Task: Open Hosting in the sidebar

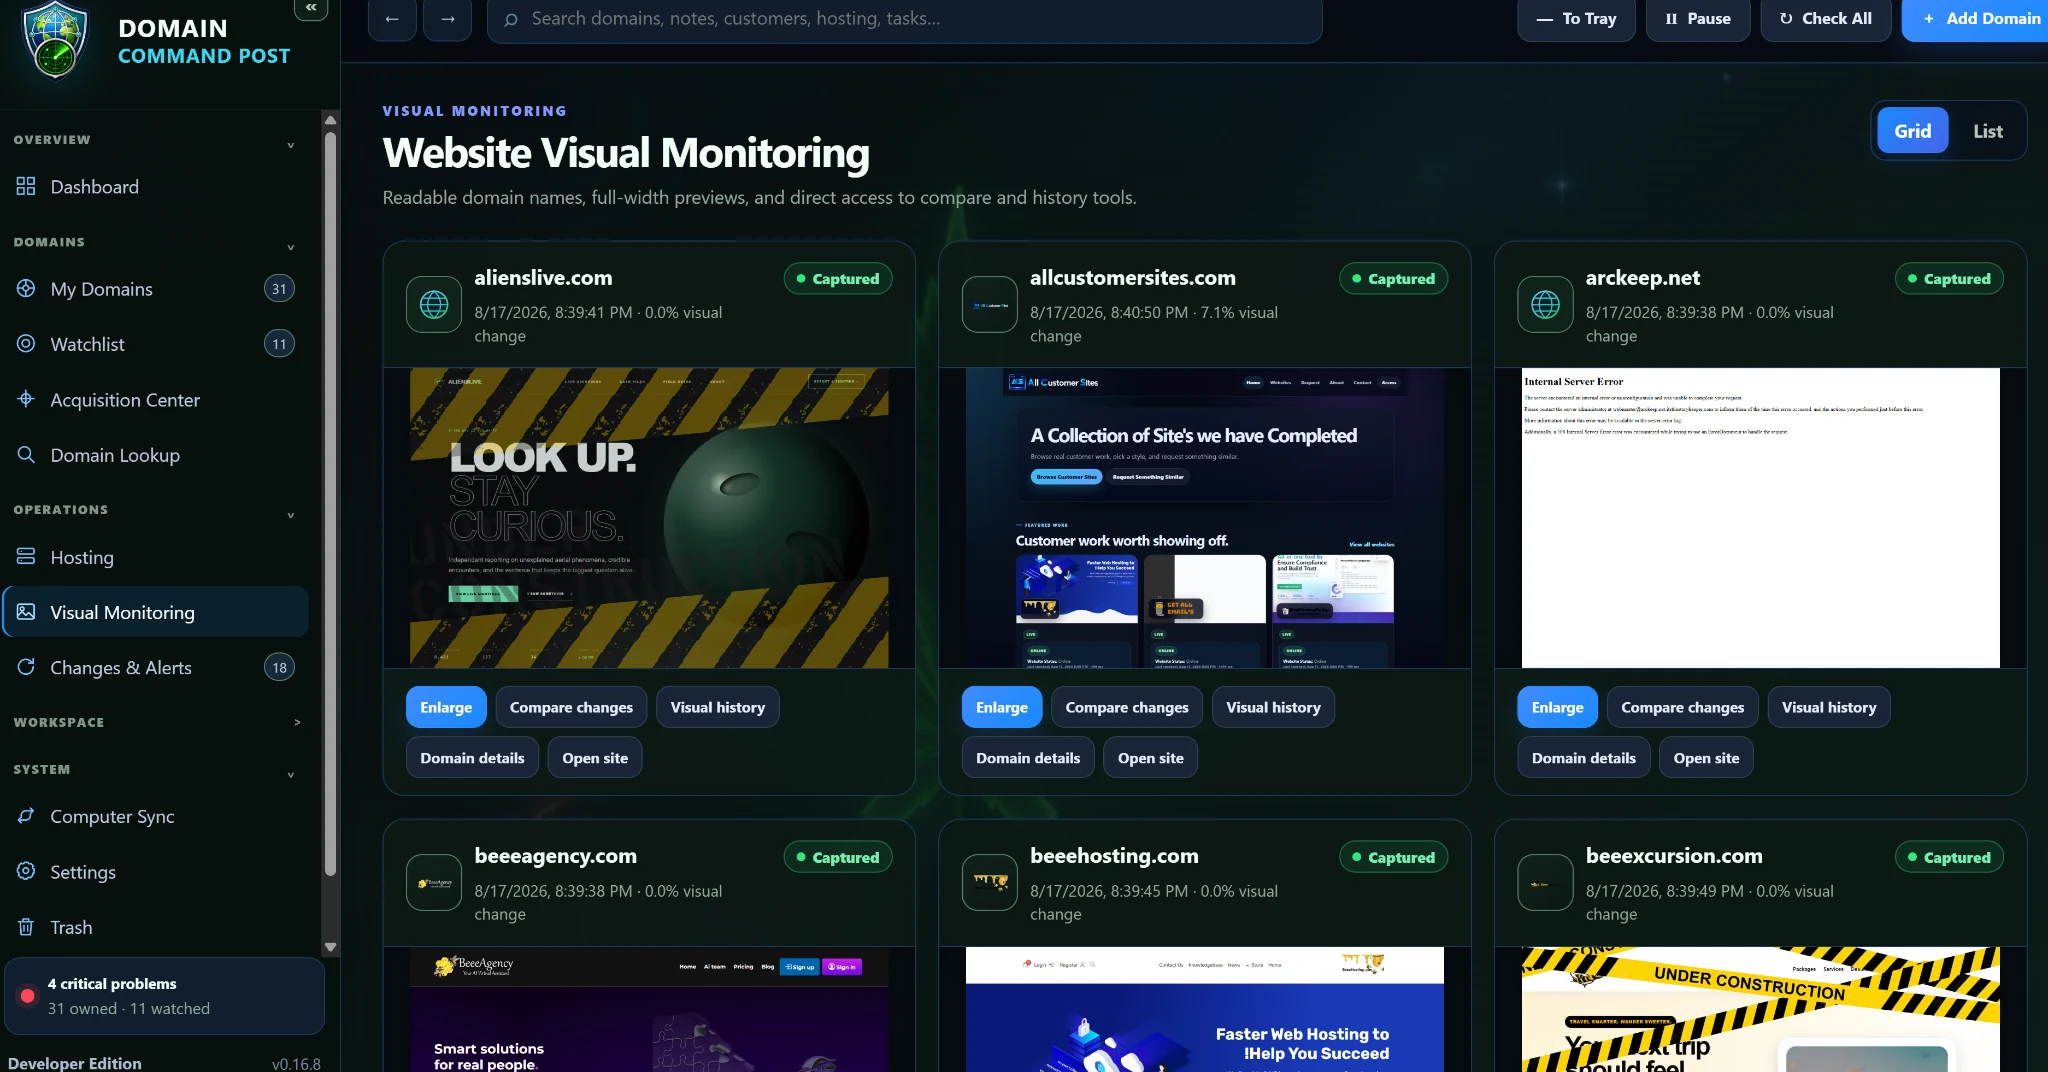Action: (x=155, y=556)
